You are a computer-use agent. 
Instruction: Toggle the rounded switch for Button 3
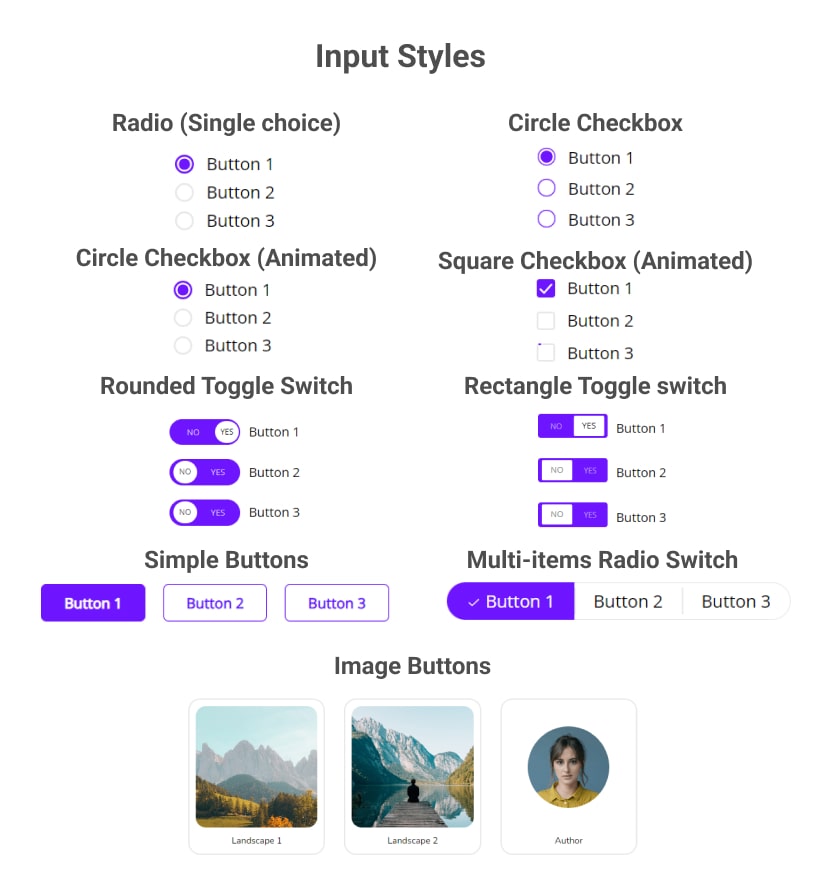204,513
